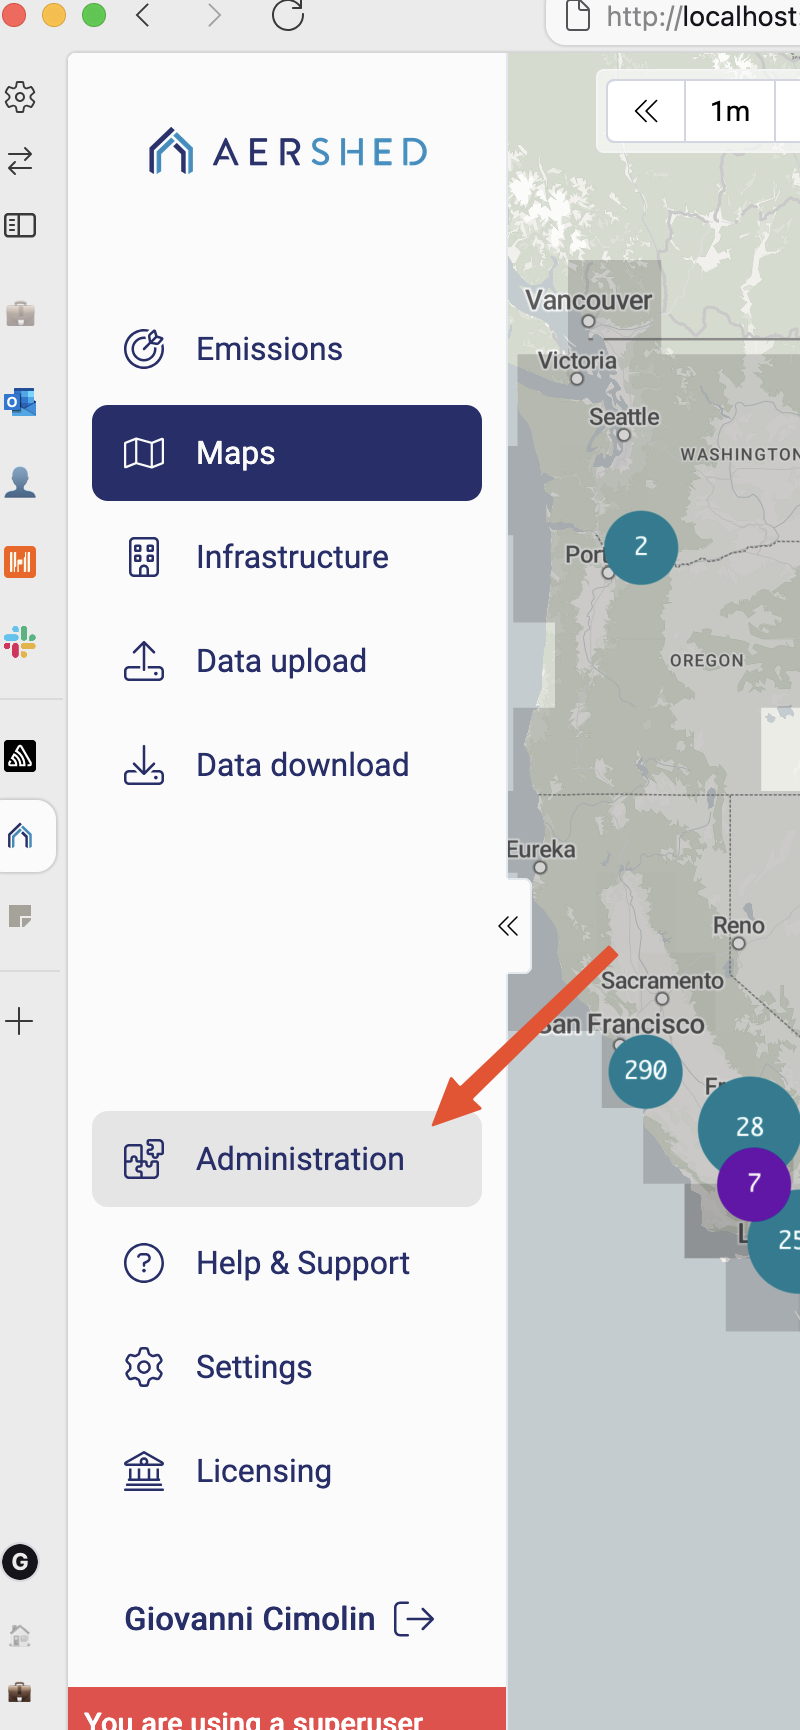Open Settings from the sidebar gear icon
Screen dimensions: 800x1730
144,1367
